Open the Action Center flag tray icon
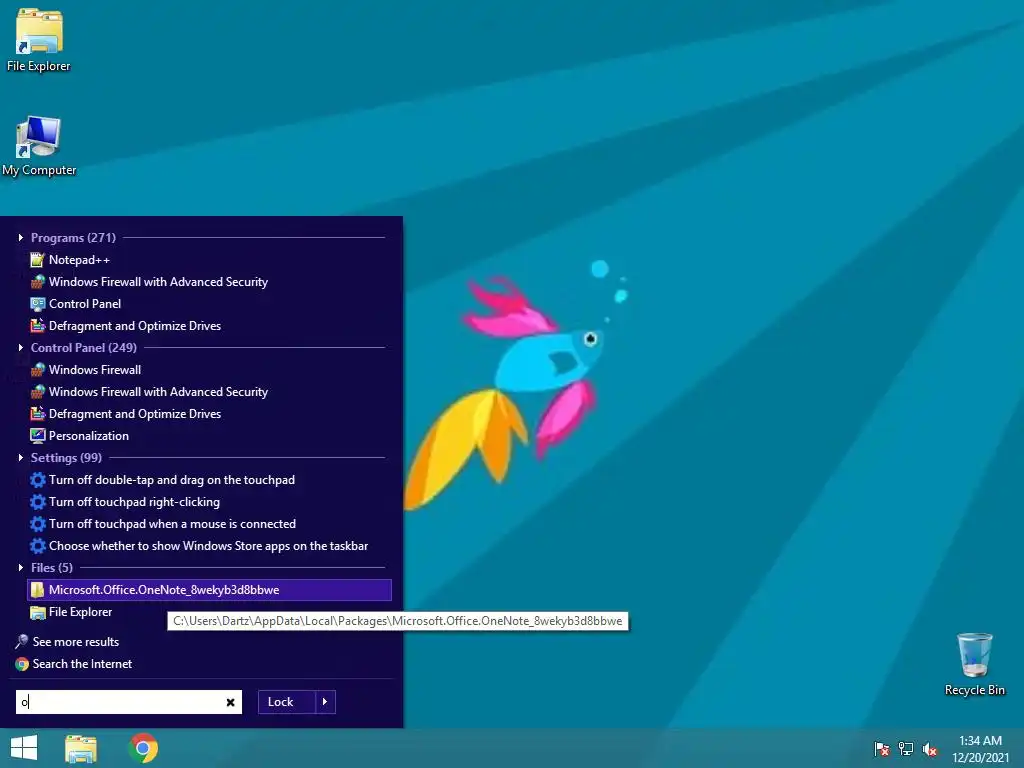The height and width of the screenshot is (768, 1024). [x=882, y=749]
